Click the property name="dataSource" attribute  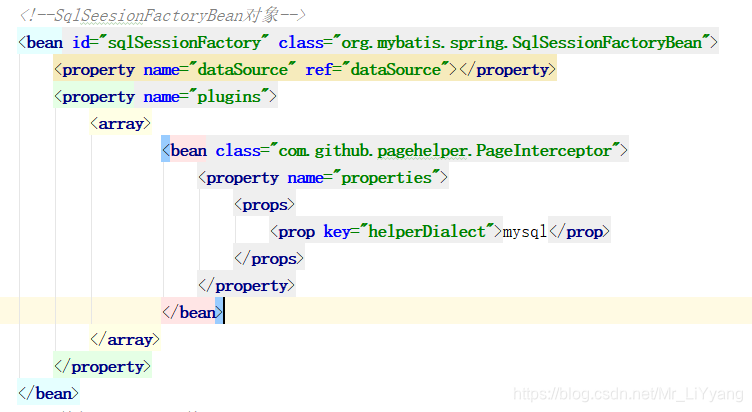[219, 70]
